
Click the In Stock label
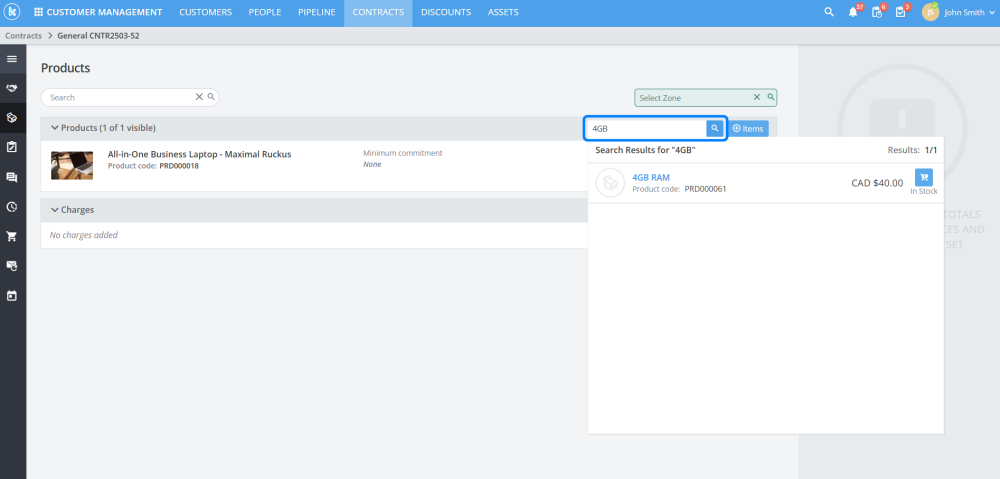pyautogui.click(x=923, y=191)
